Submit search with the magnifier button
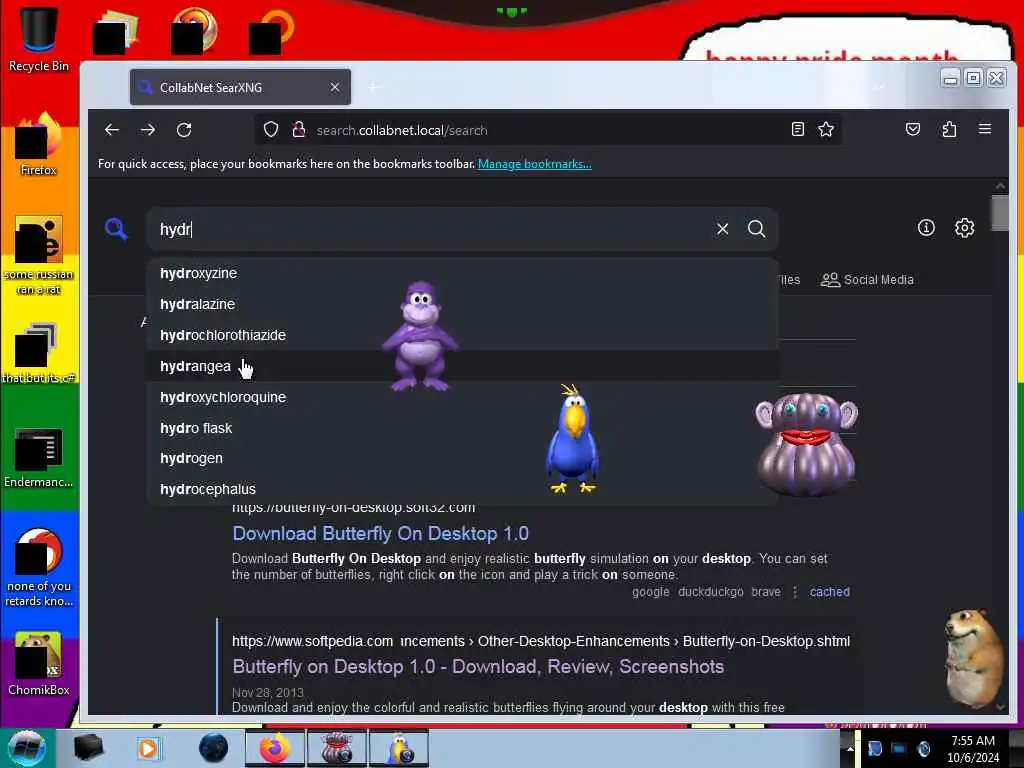 (756, 229)
